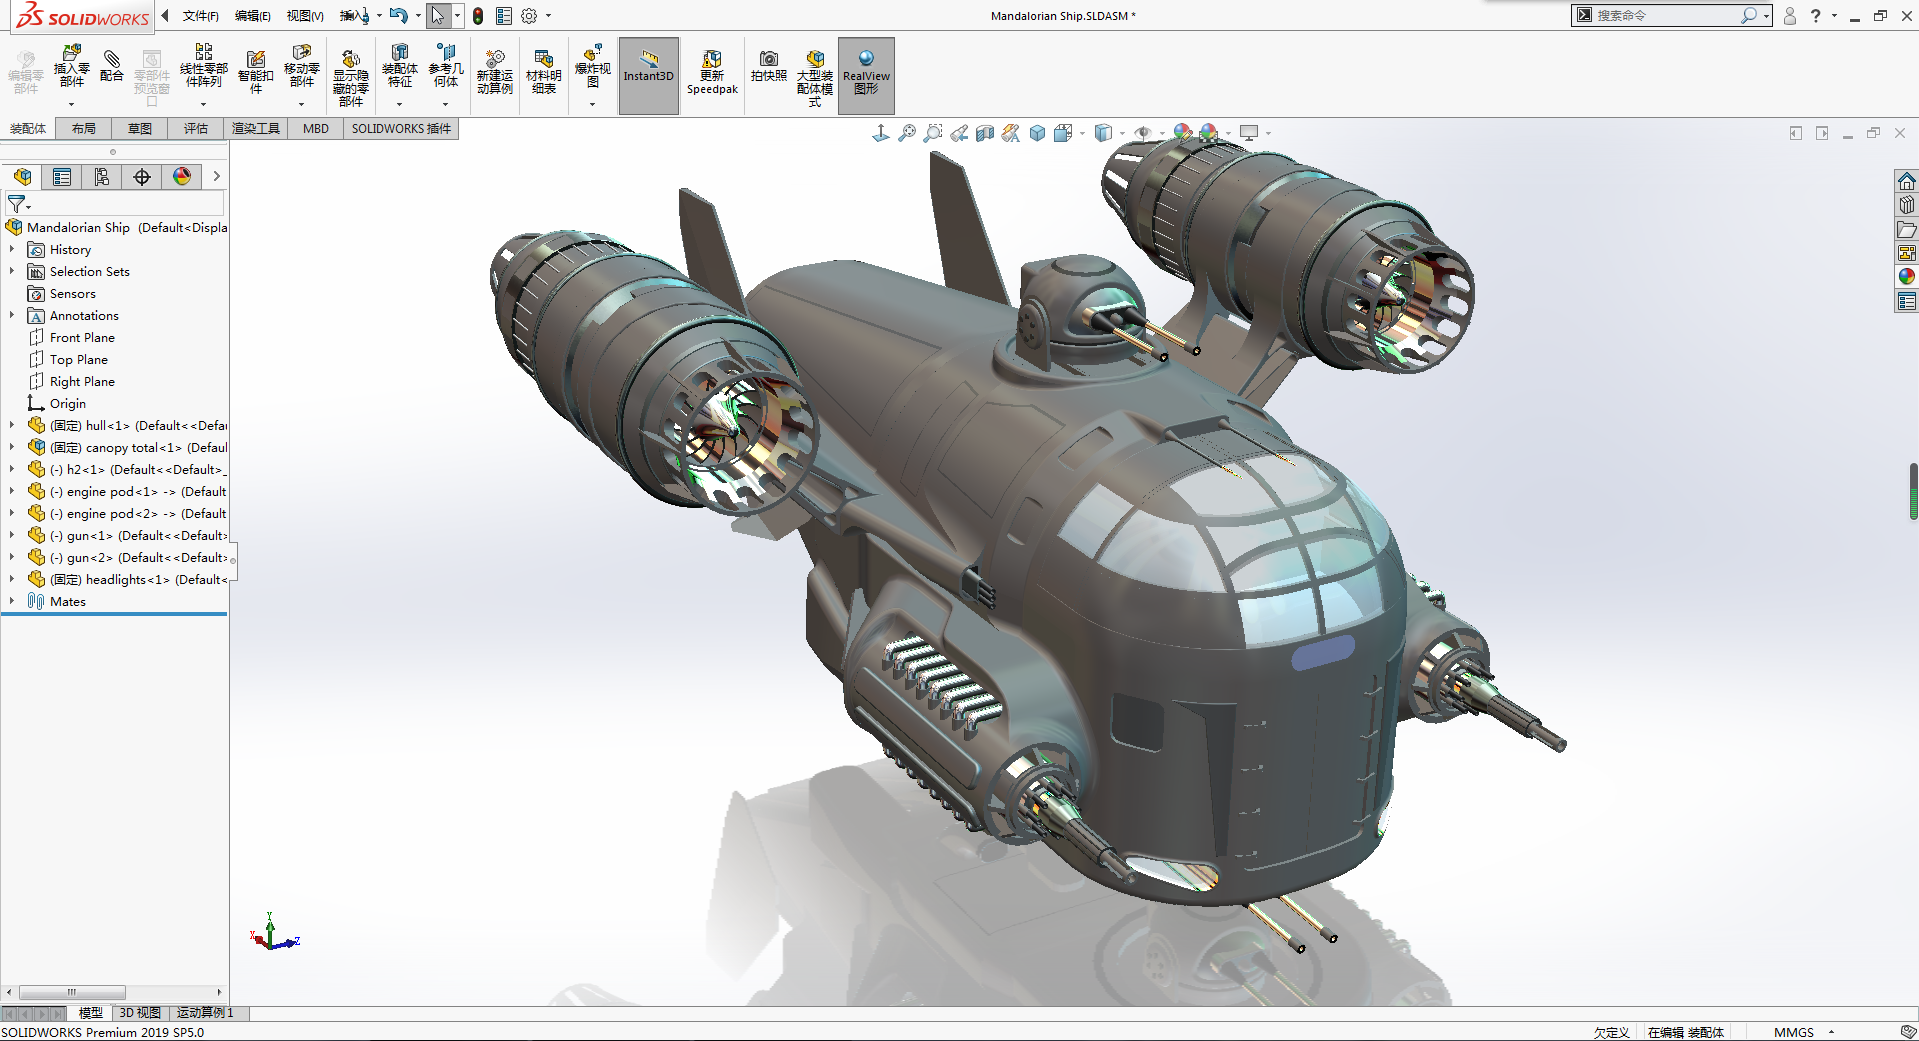1919x1041 pixels.
Task: Expand the engine pod<1> tree node
Action: click(12, 491)
